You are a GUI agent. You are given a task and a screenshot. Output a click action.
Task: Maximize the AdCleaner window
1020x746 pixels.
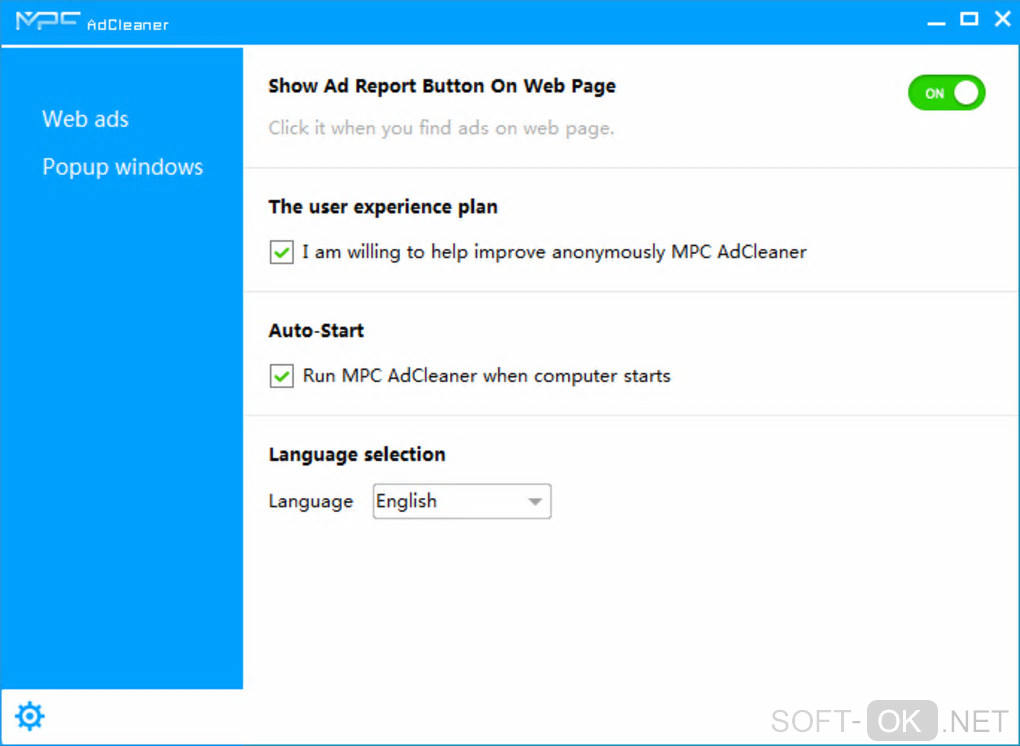(x=969, y=19)
